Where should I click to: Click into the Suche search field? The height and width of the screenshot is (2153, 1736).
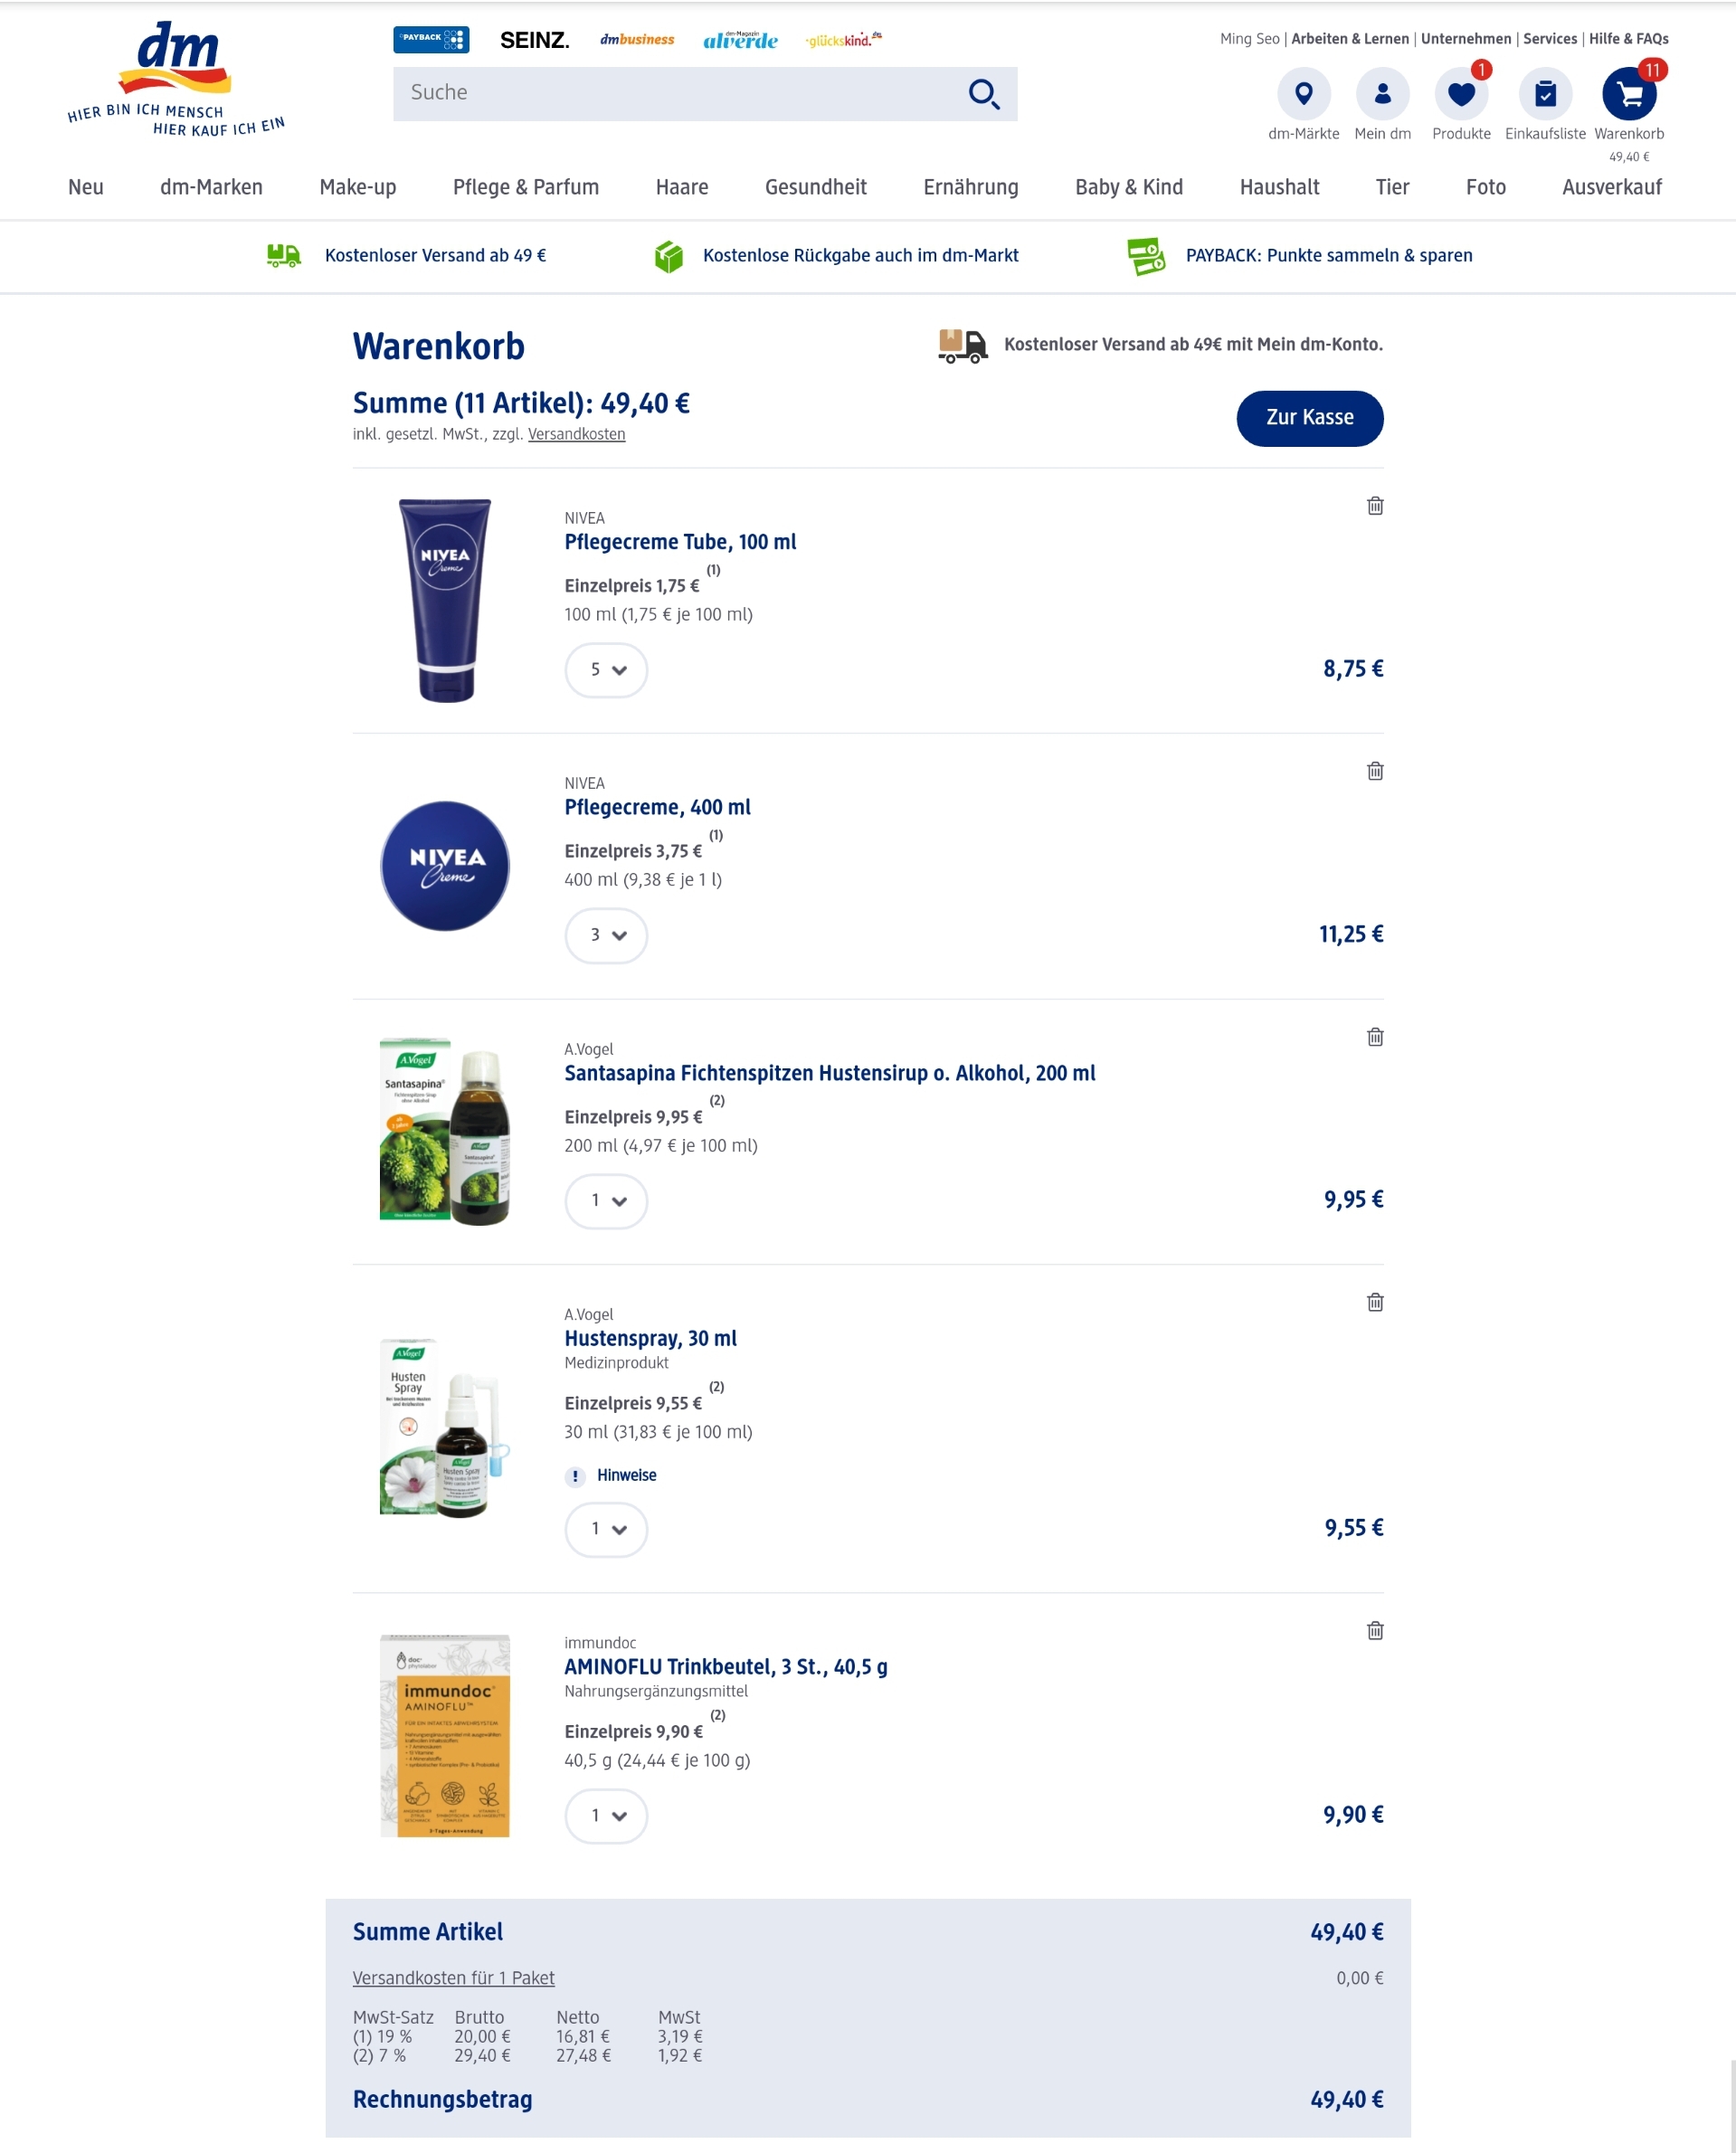click(x=675, y=94)
